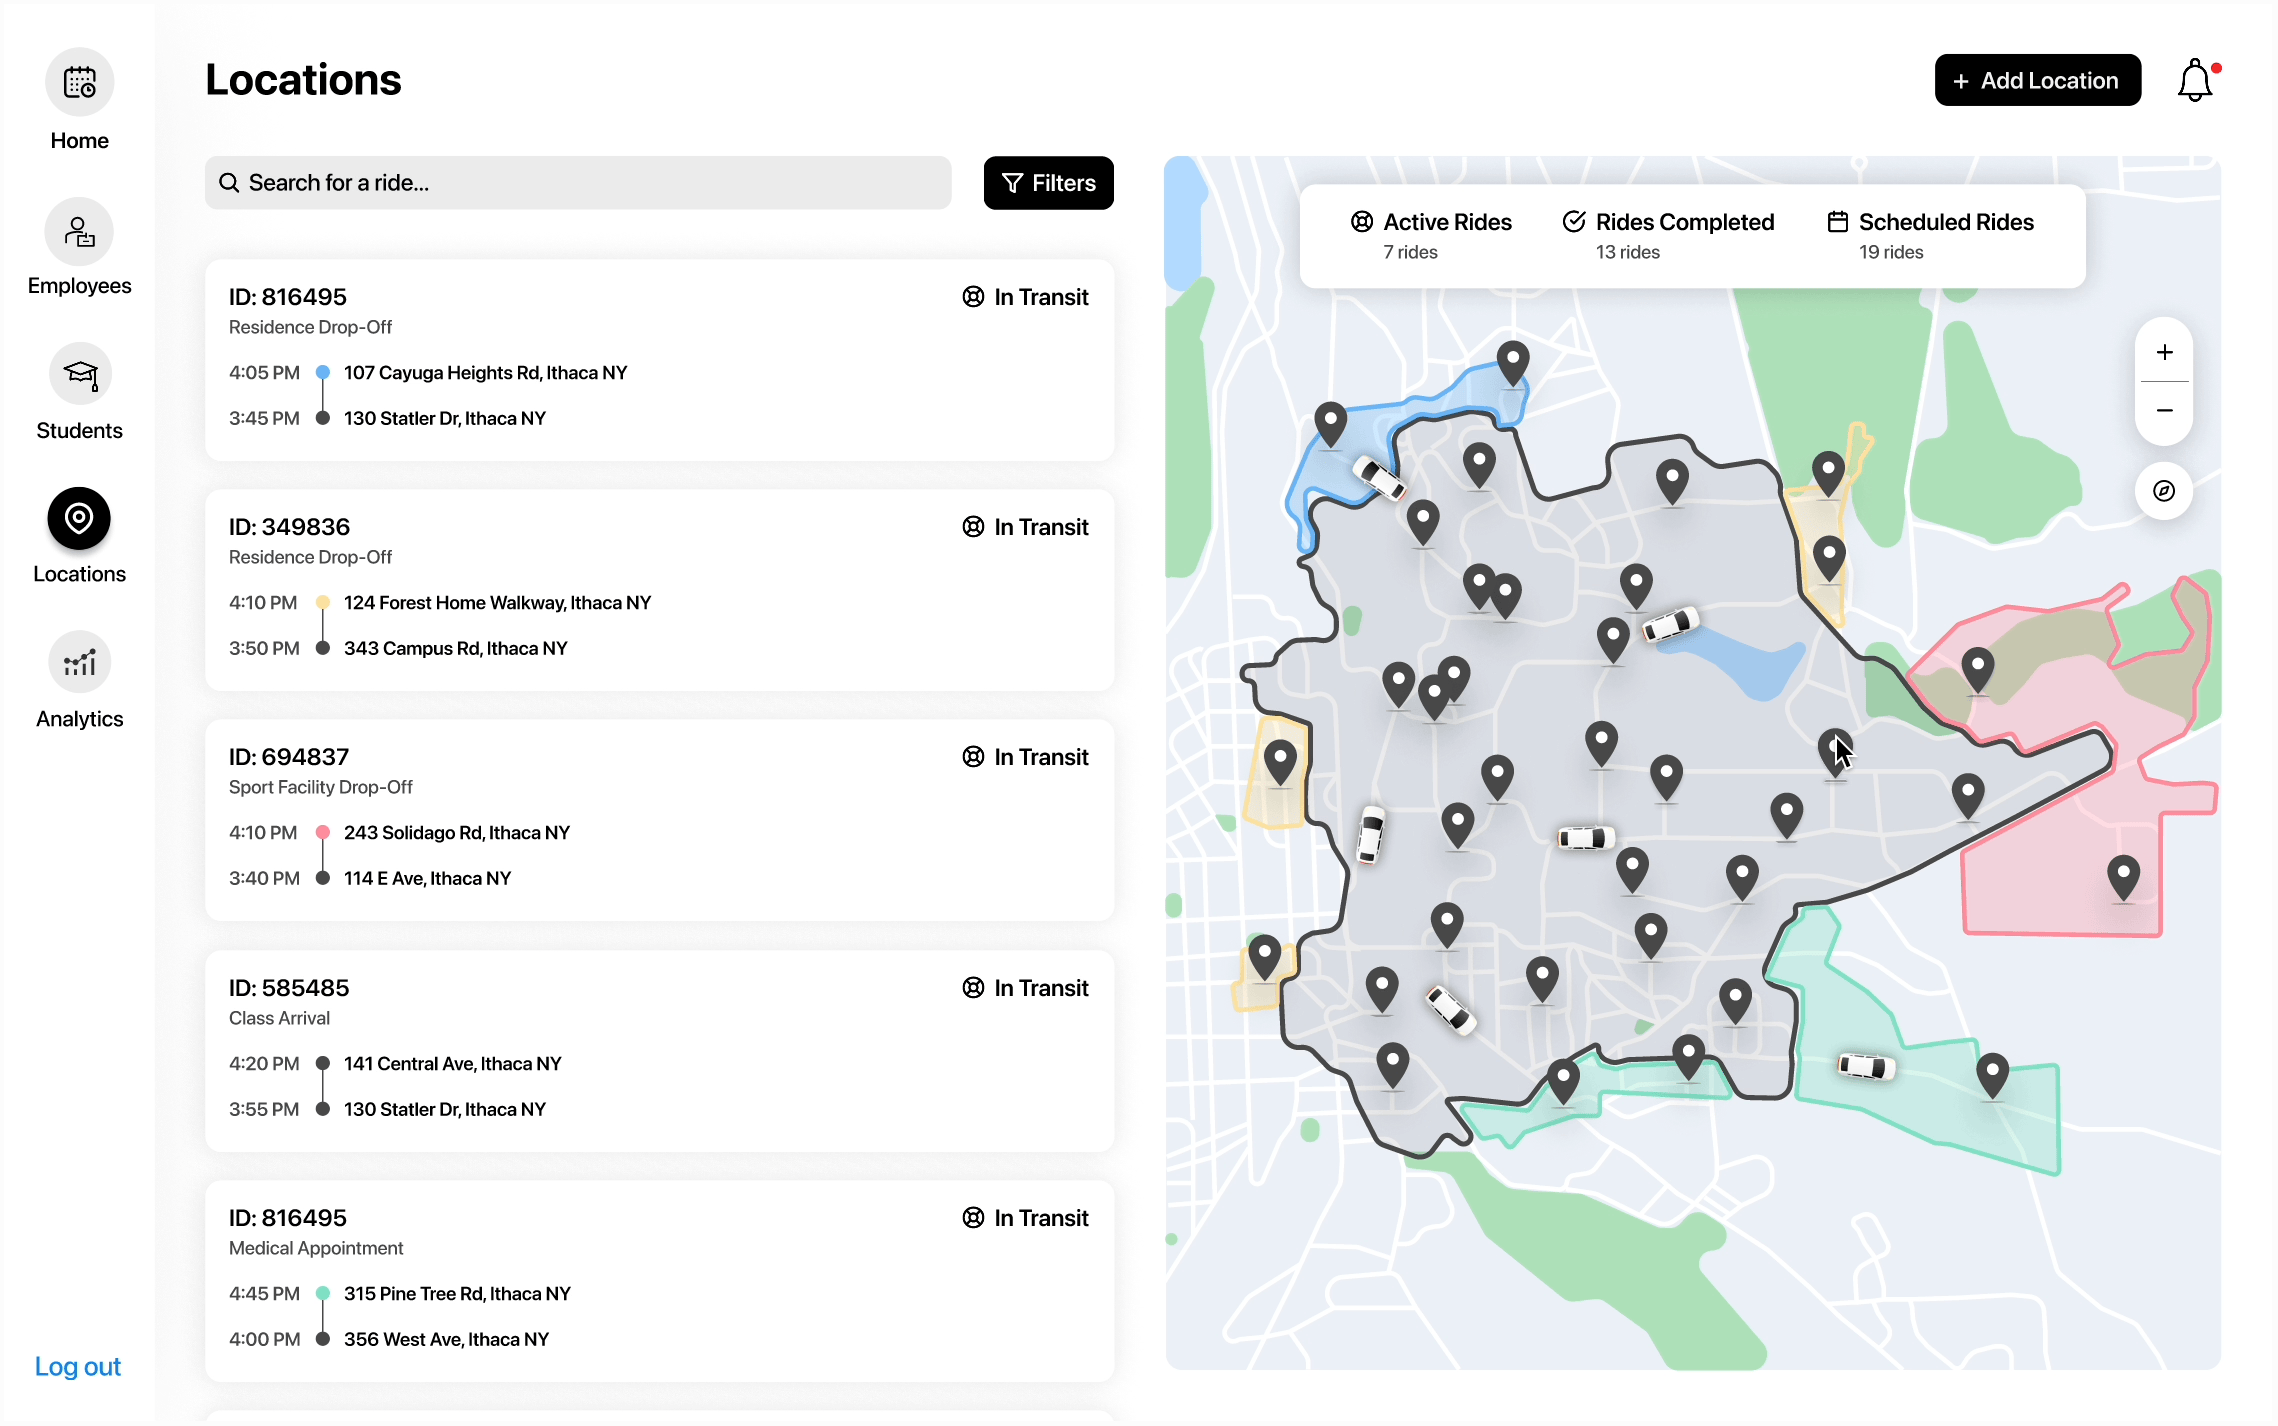
Task: Click the Active Rides lifebuoy icon
Action: click(x=1362, y=222)
